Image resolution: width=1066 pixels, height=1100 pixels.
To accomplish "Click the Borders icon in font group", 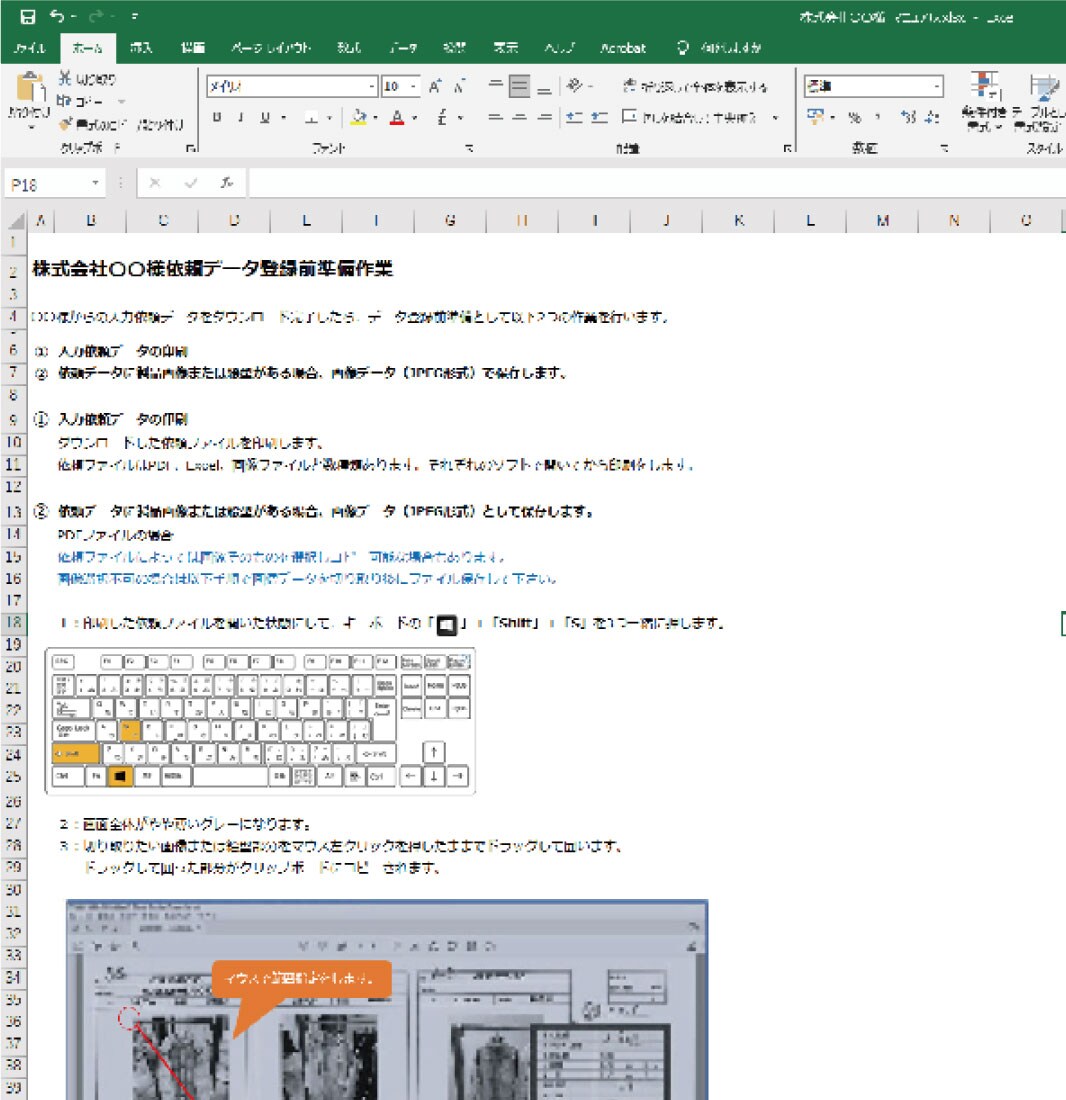I will [x=311, y=117].
